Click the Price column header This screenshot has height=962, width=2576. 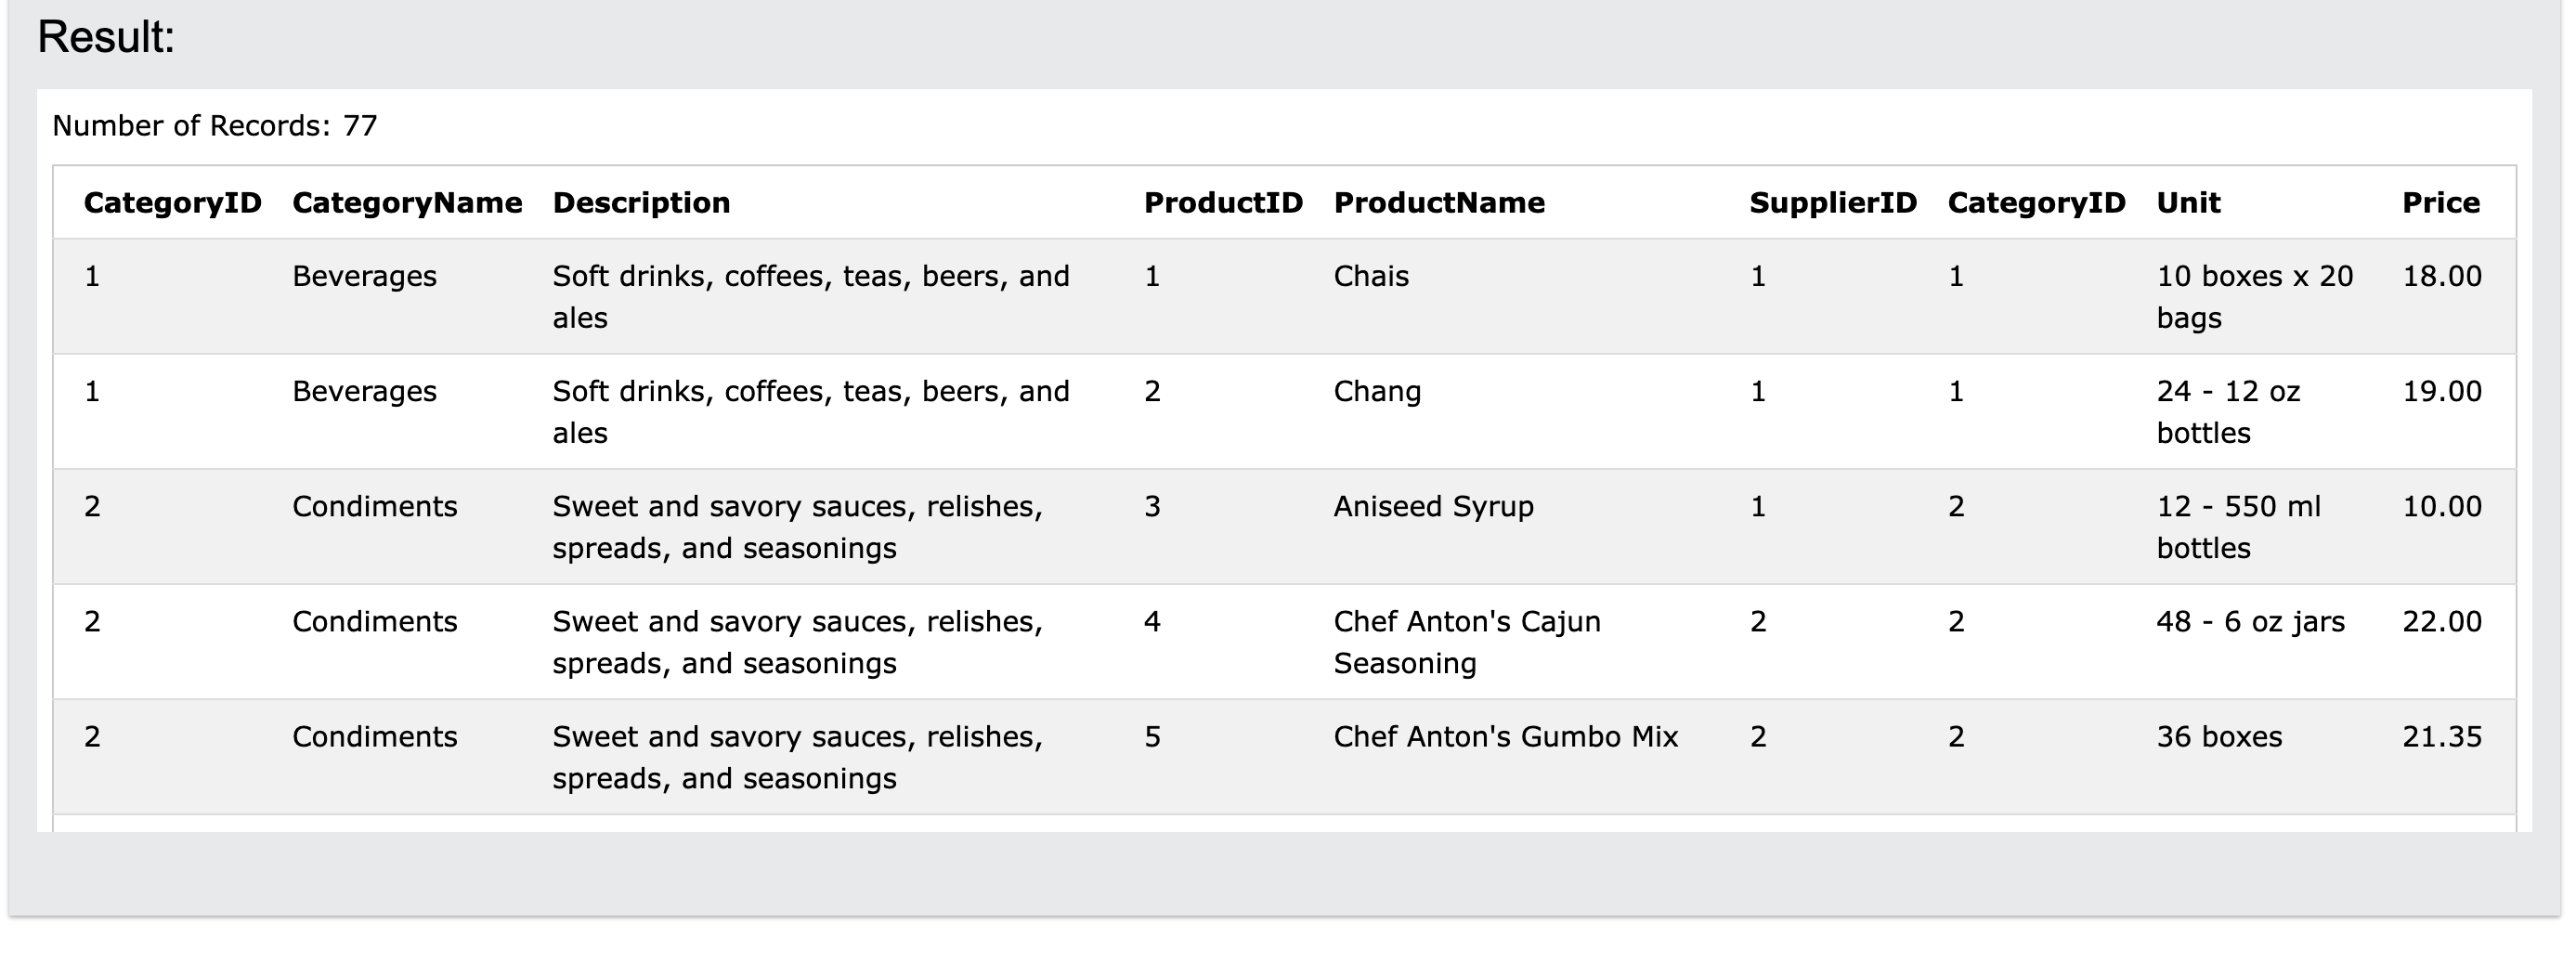pyautogui.click(x=2440, y=203)
